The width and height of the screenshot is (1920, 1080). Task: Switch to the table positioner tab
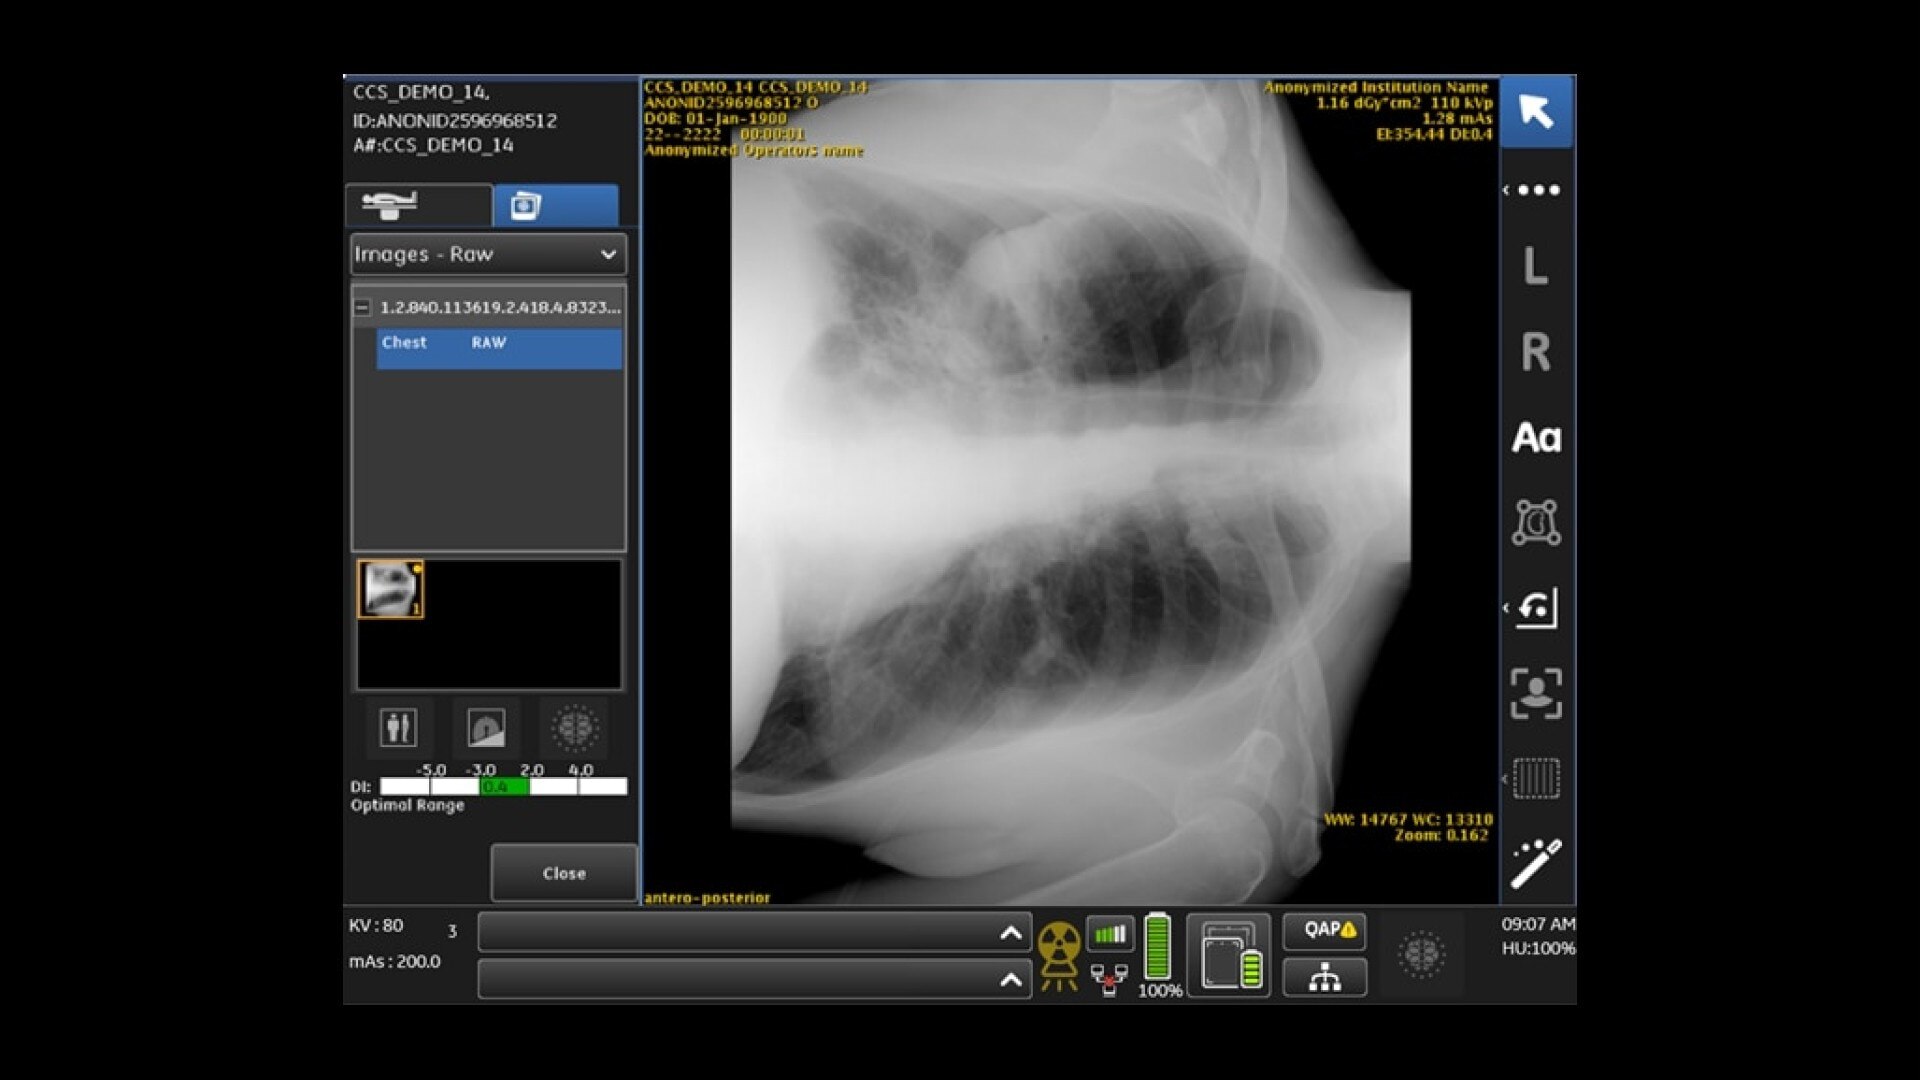pyautogui.click(x=418, y=205)
